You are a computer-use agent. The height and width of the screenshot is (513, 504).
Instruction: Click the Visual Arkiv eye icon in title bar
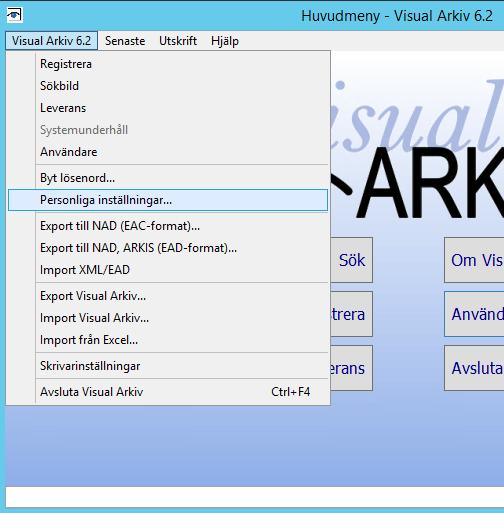15,15
